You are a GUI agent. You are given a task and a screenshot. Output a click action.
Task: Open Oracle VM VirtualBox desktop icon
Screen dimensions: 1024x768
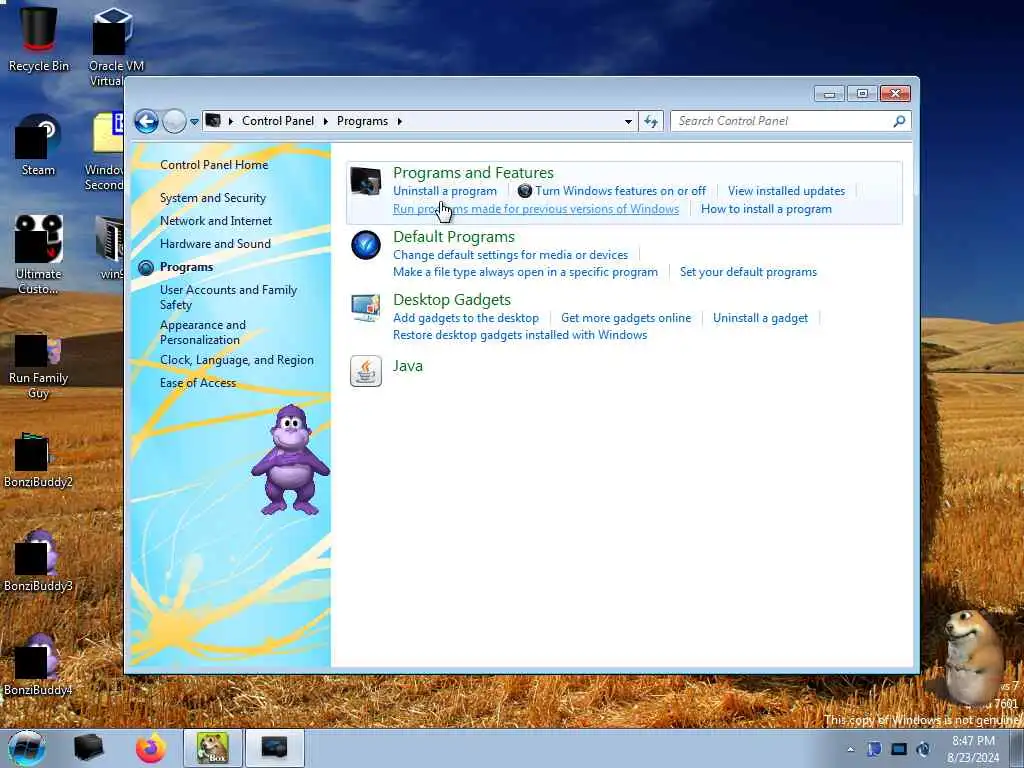tap(116, 47)
